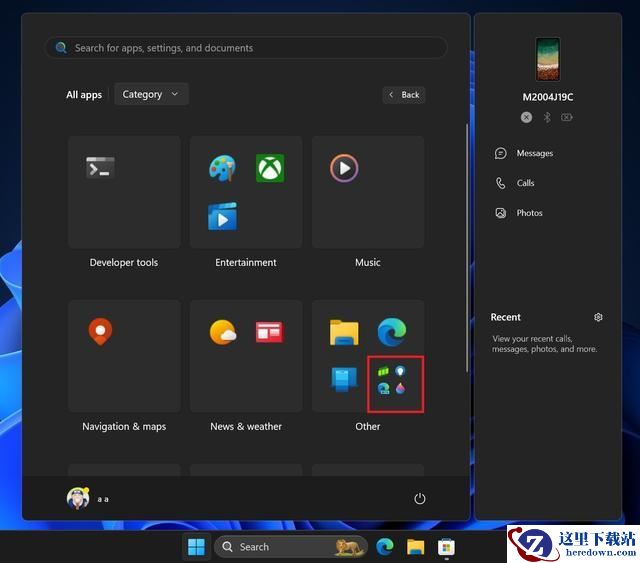
Task: Open the Terminal app in Developer tools
Action: point(100,167)
